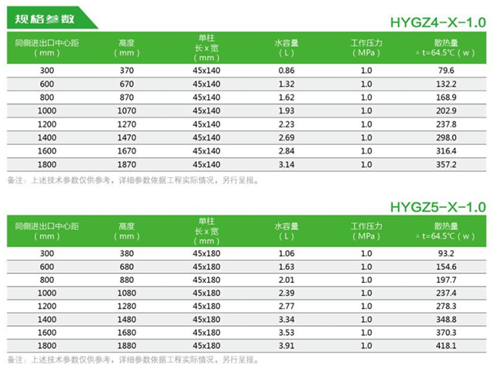Click heat output value 418.1
This screenshot has height=370, width=500.
(x=446, y=346)
